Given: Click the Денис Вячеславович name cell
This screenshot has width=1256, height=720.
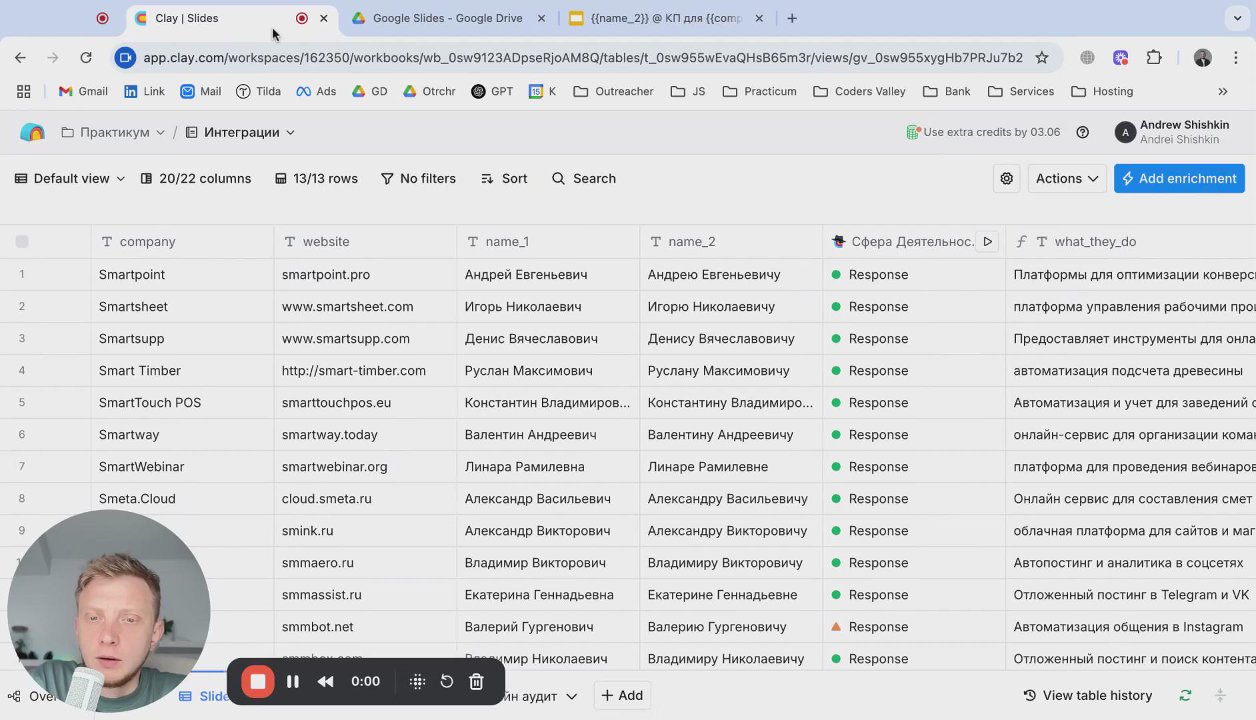Looking at the screenshot, I should coord(548,338).
